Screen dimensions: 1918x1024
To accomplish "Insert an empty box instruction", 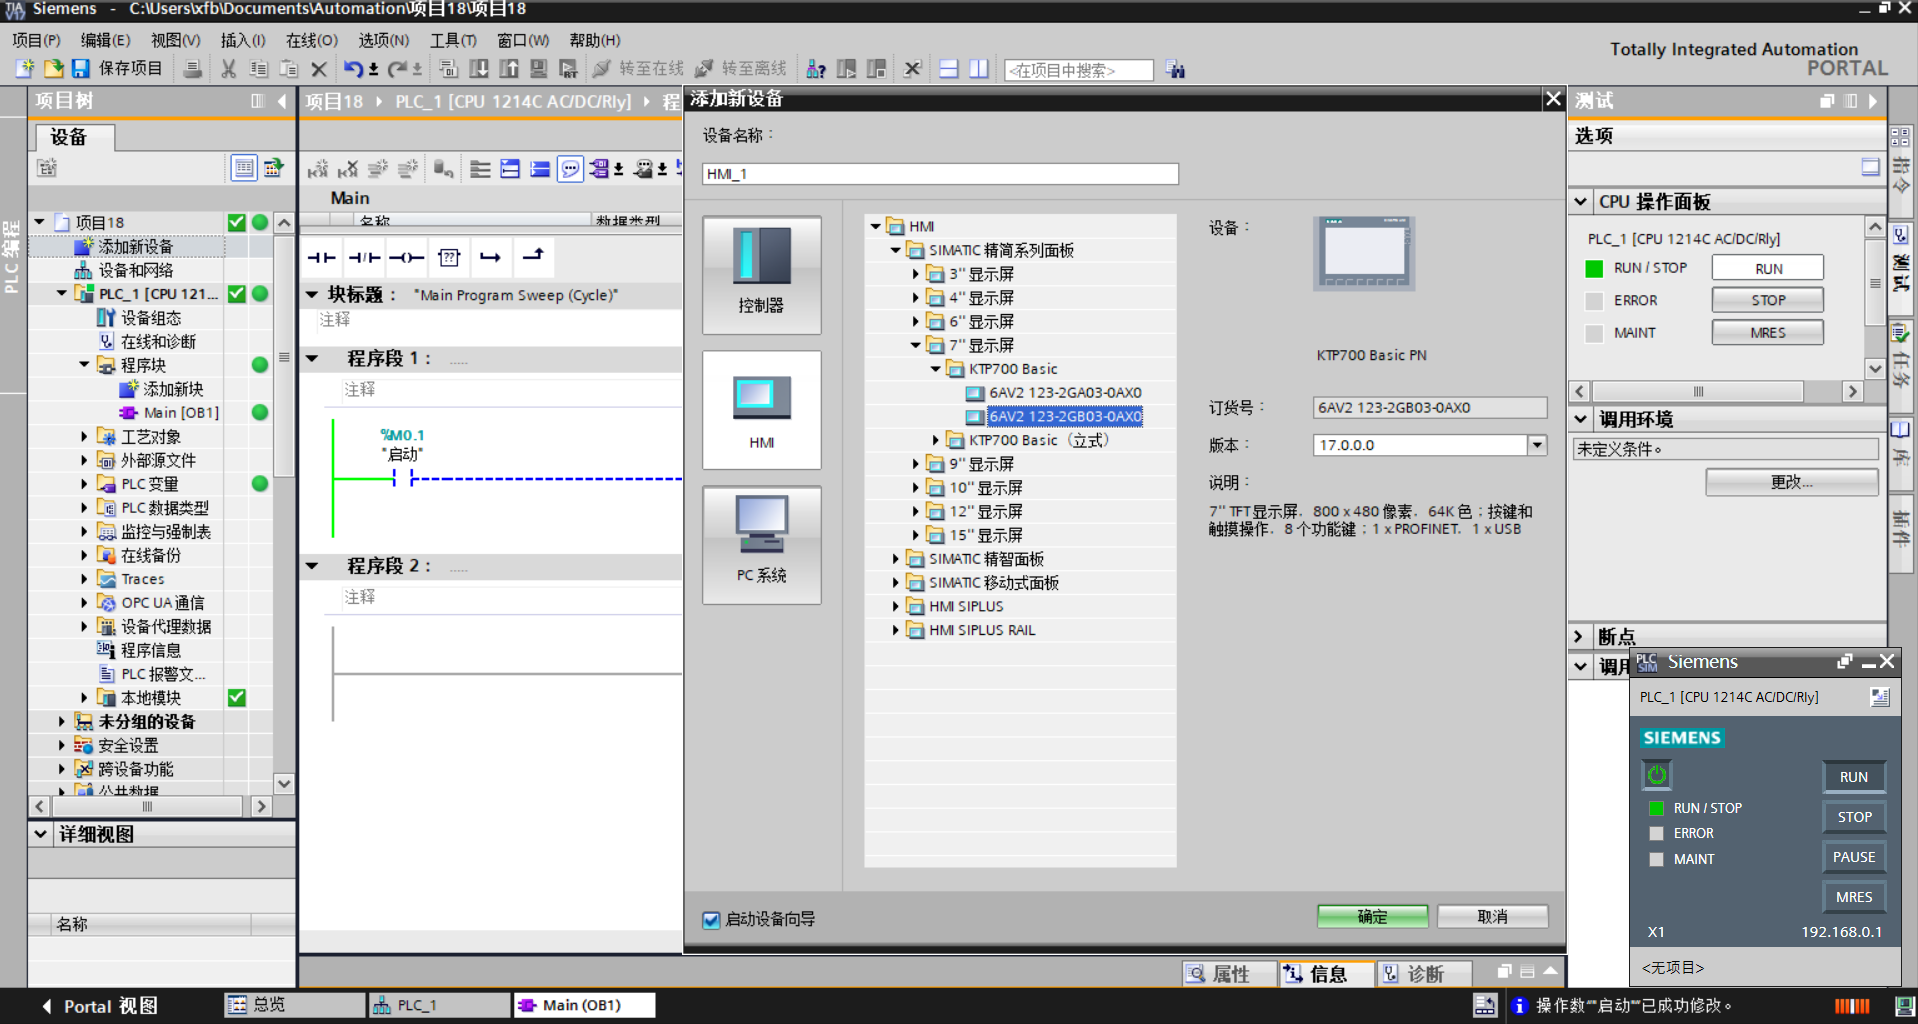I will [x=449, y=258].
